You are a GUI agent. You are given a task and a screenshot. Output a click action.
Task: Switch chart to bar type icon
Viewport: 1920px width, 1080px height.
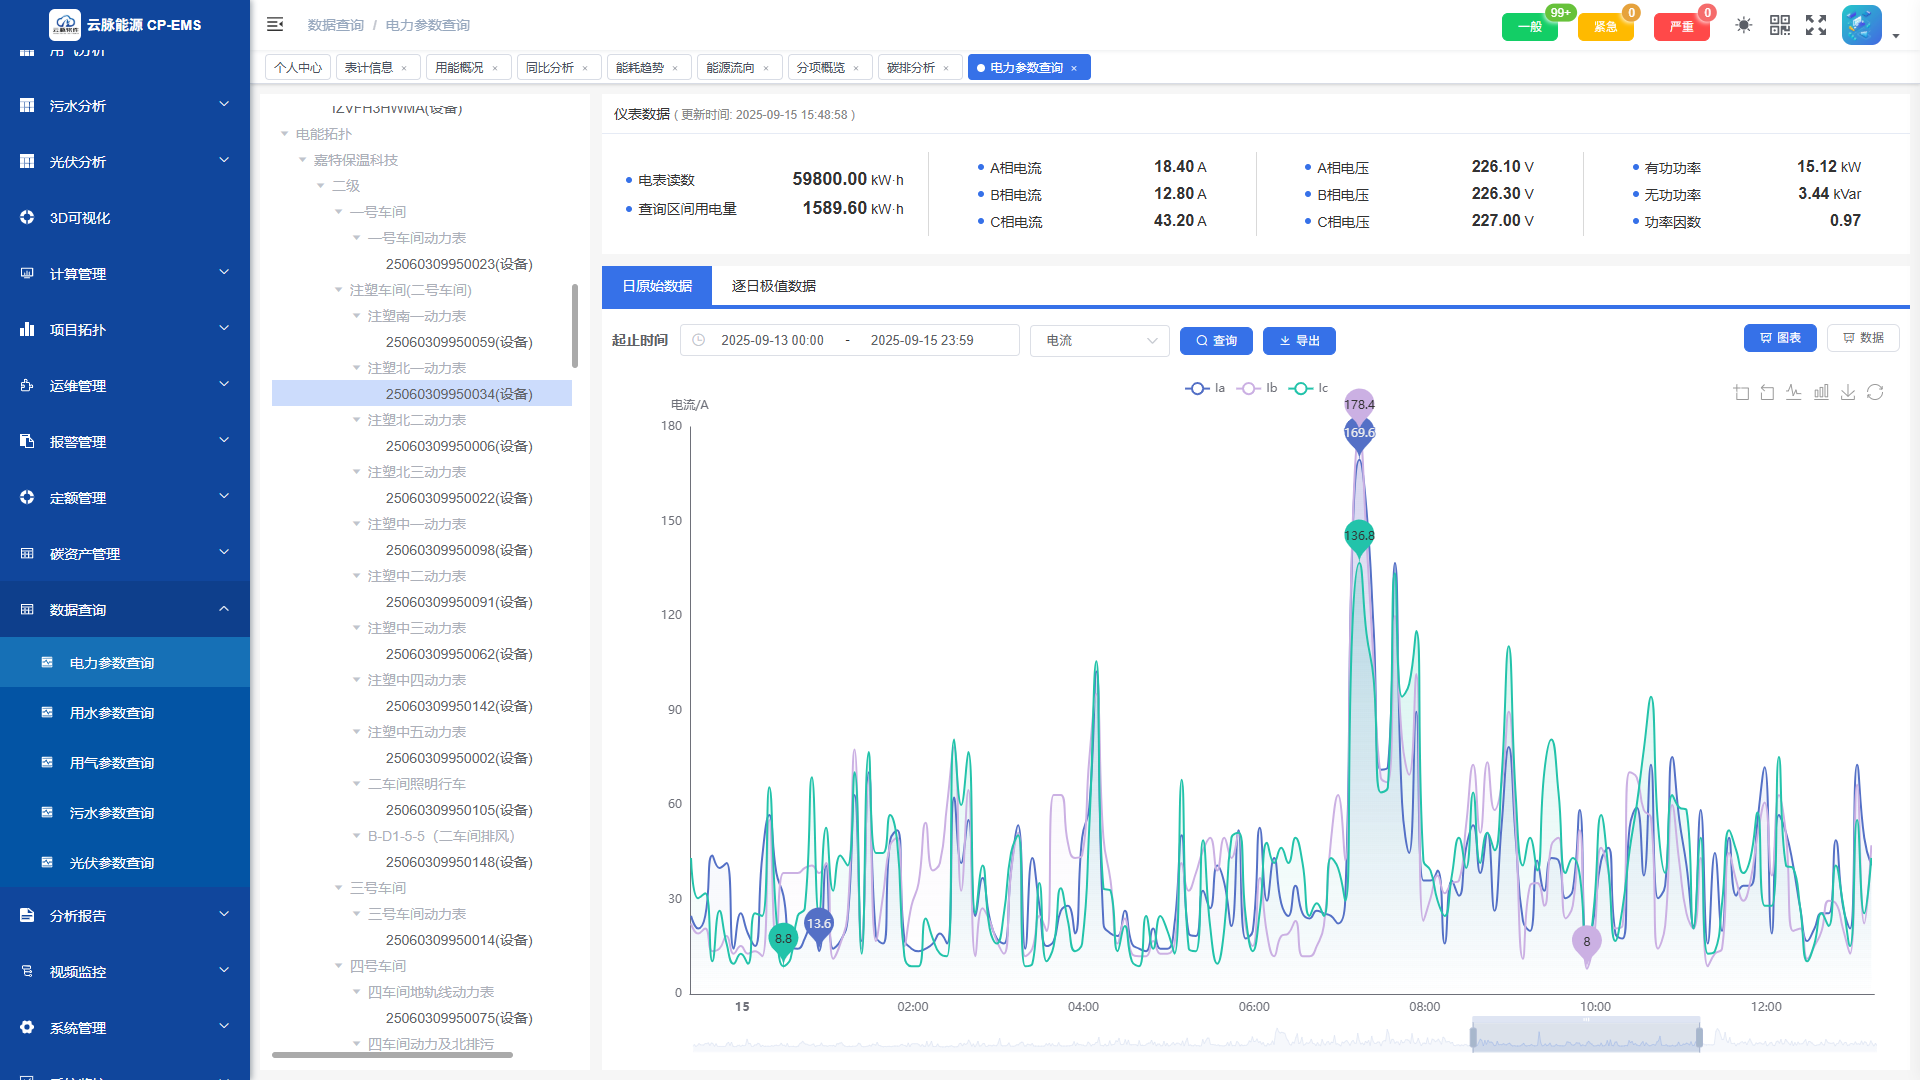click(x=1821, y=393)
